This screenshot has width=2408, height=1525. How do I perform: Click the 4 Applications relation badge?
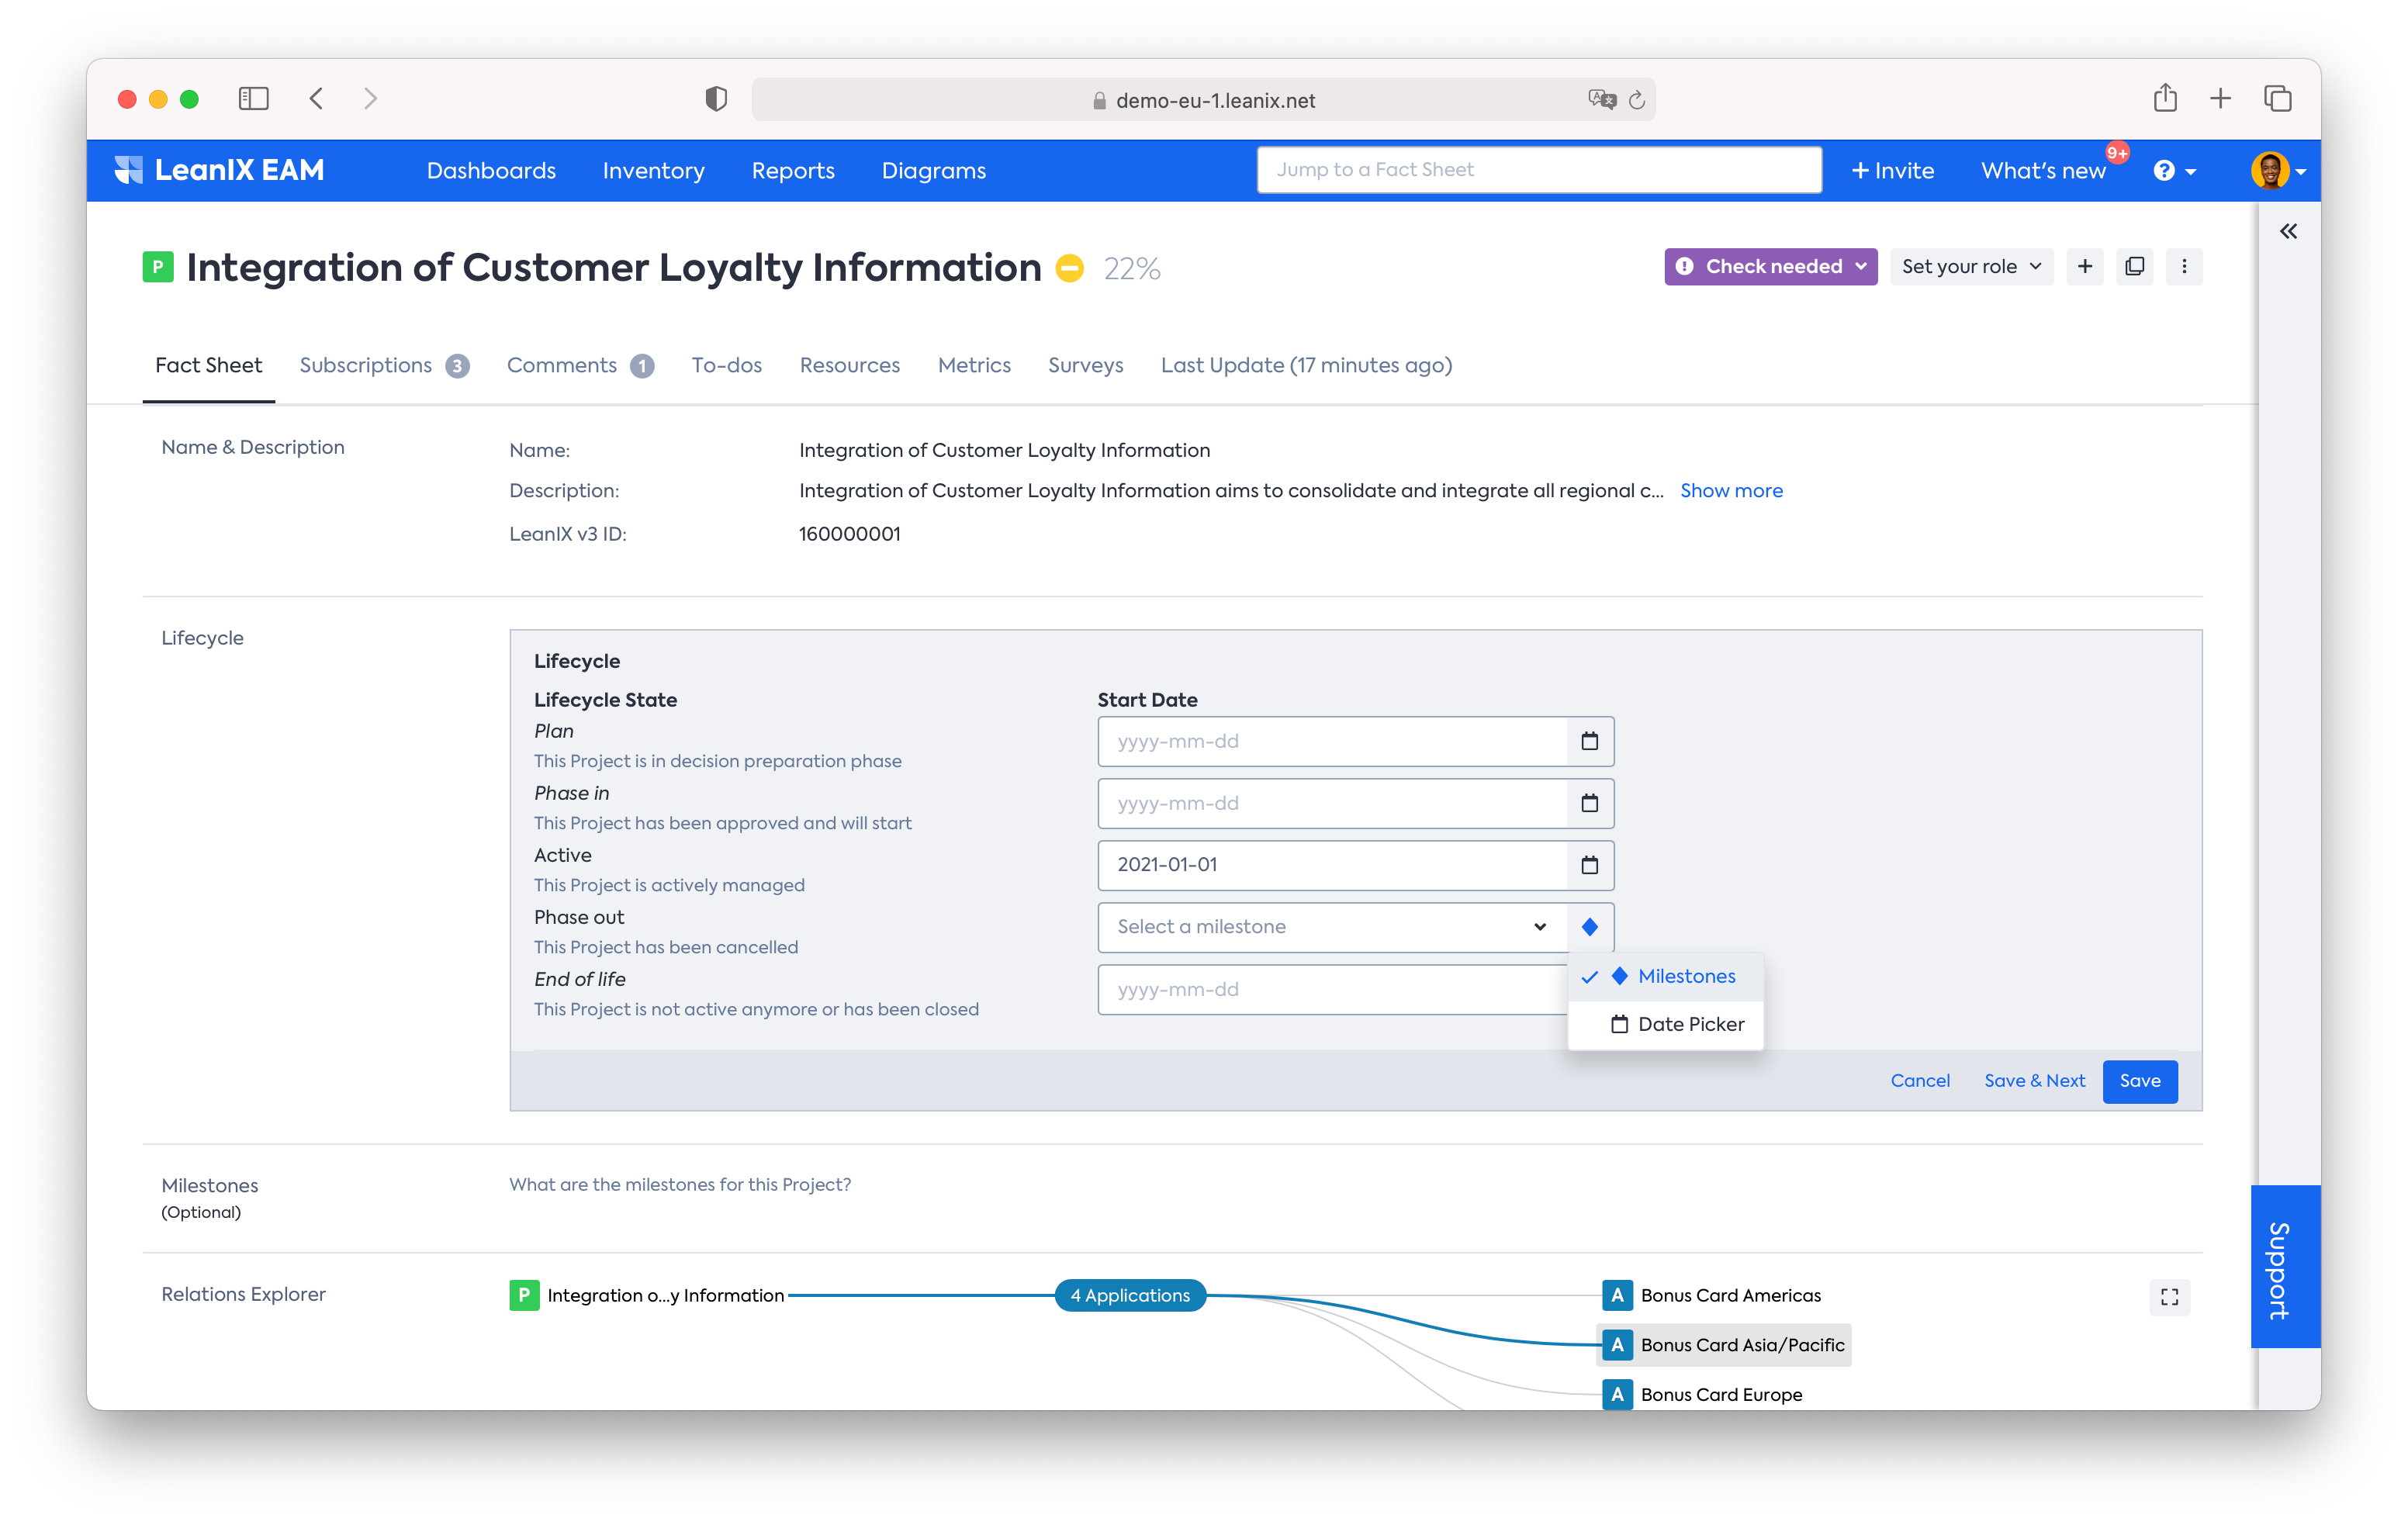click(1130, 1296)
